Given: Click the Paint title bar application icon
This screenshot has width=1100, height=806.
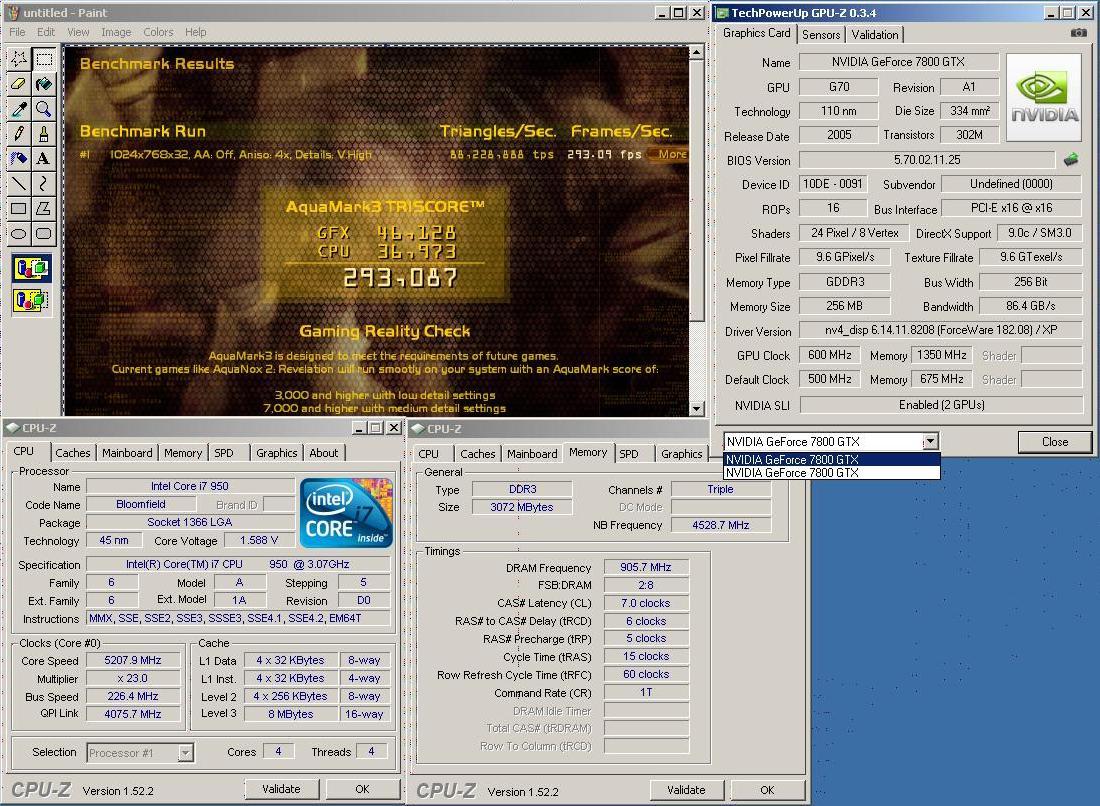Looking at the screenshot, I should click(13, 13).
